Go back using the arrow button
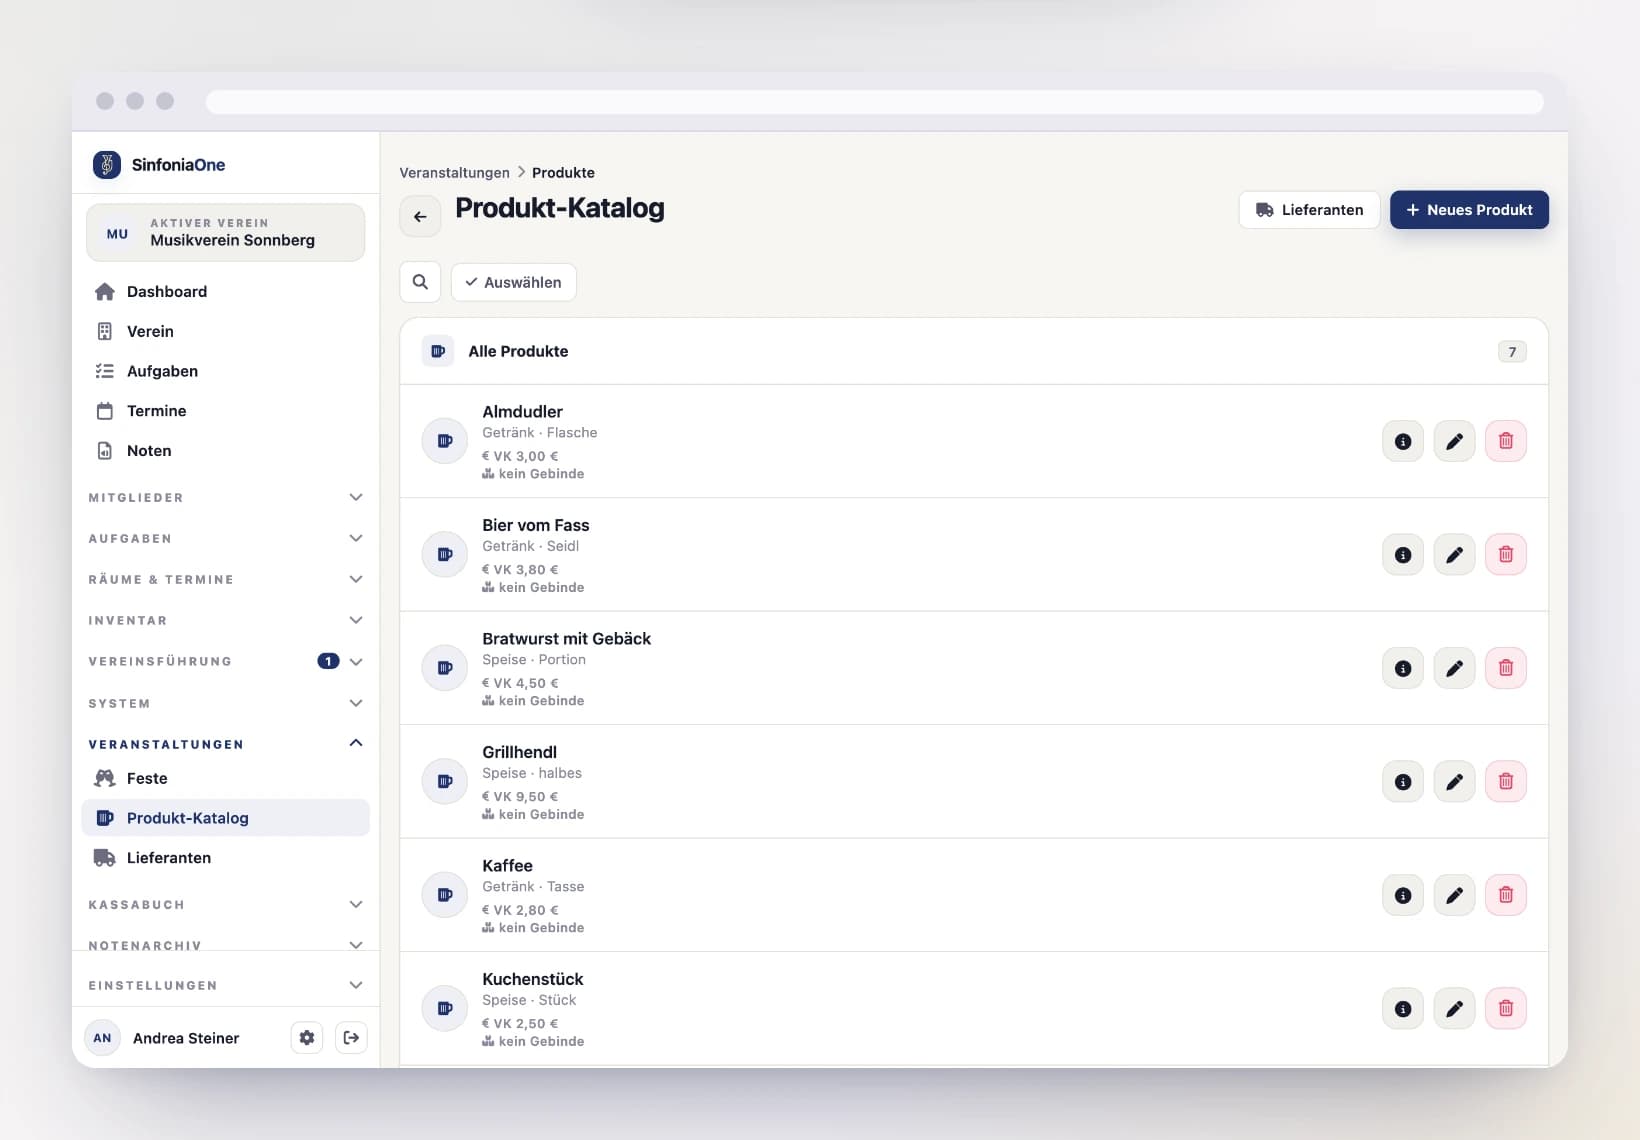The image size is (1640, 1140). (420, 216)
